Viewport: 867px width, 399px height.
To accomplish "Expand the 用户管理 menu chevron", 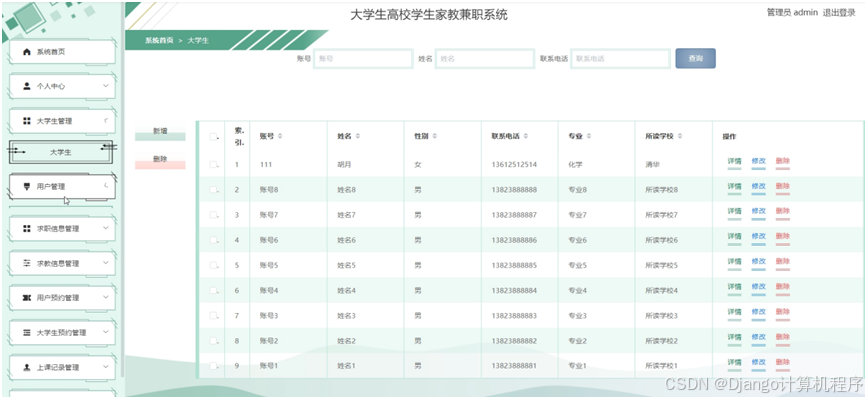I will [106, 186].
